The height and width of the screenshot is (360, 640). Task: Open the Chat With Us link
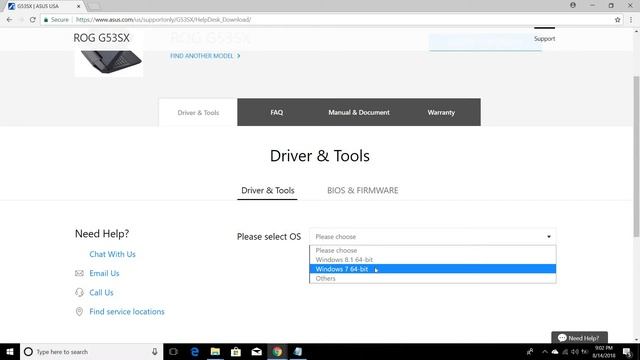pos(112,254)
